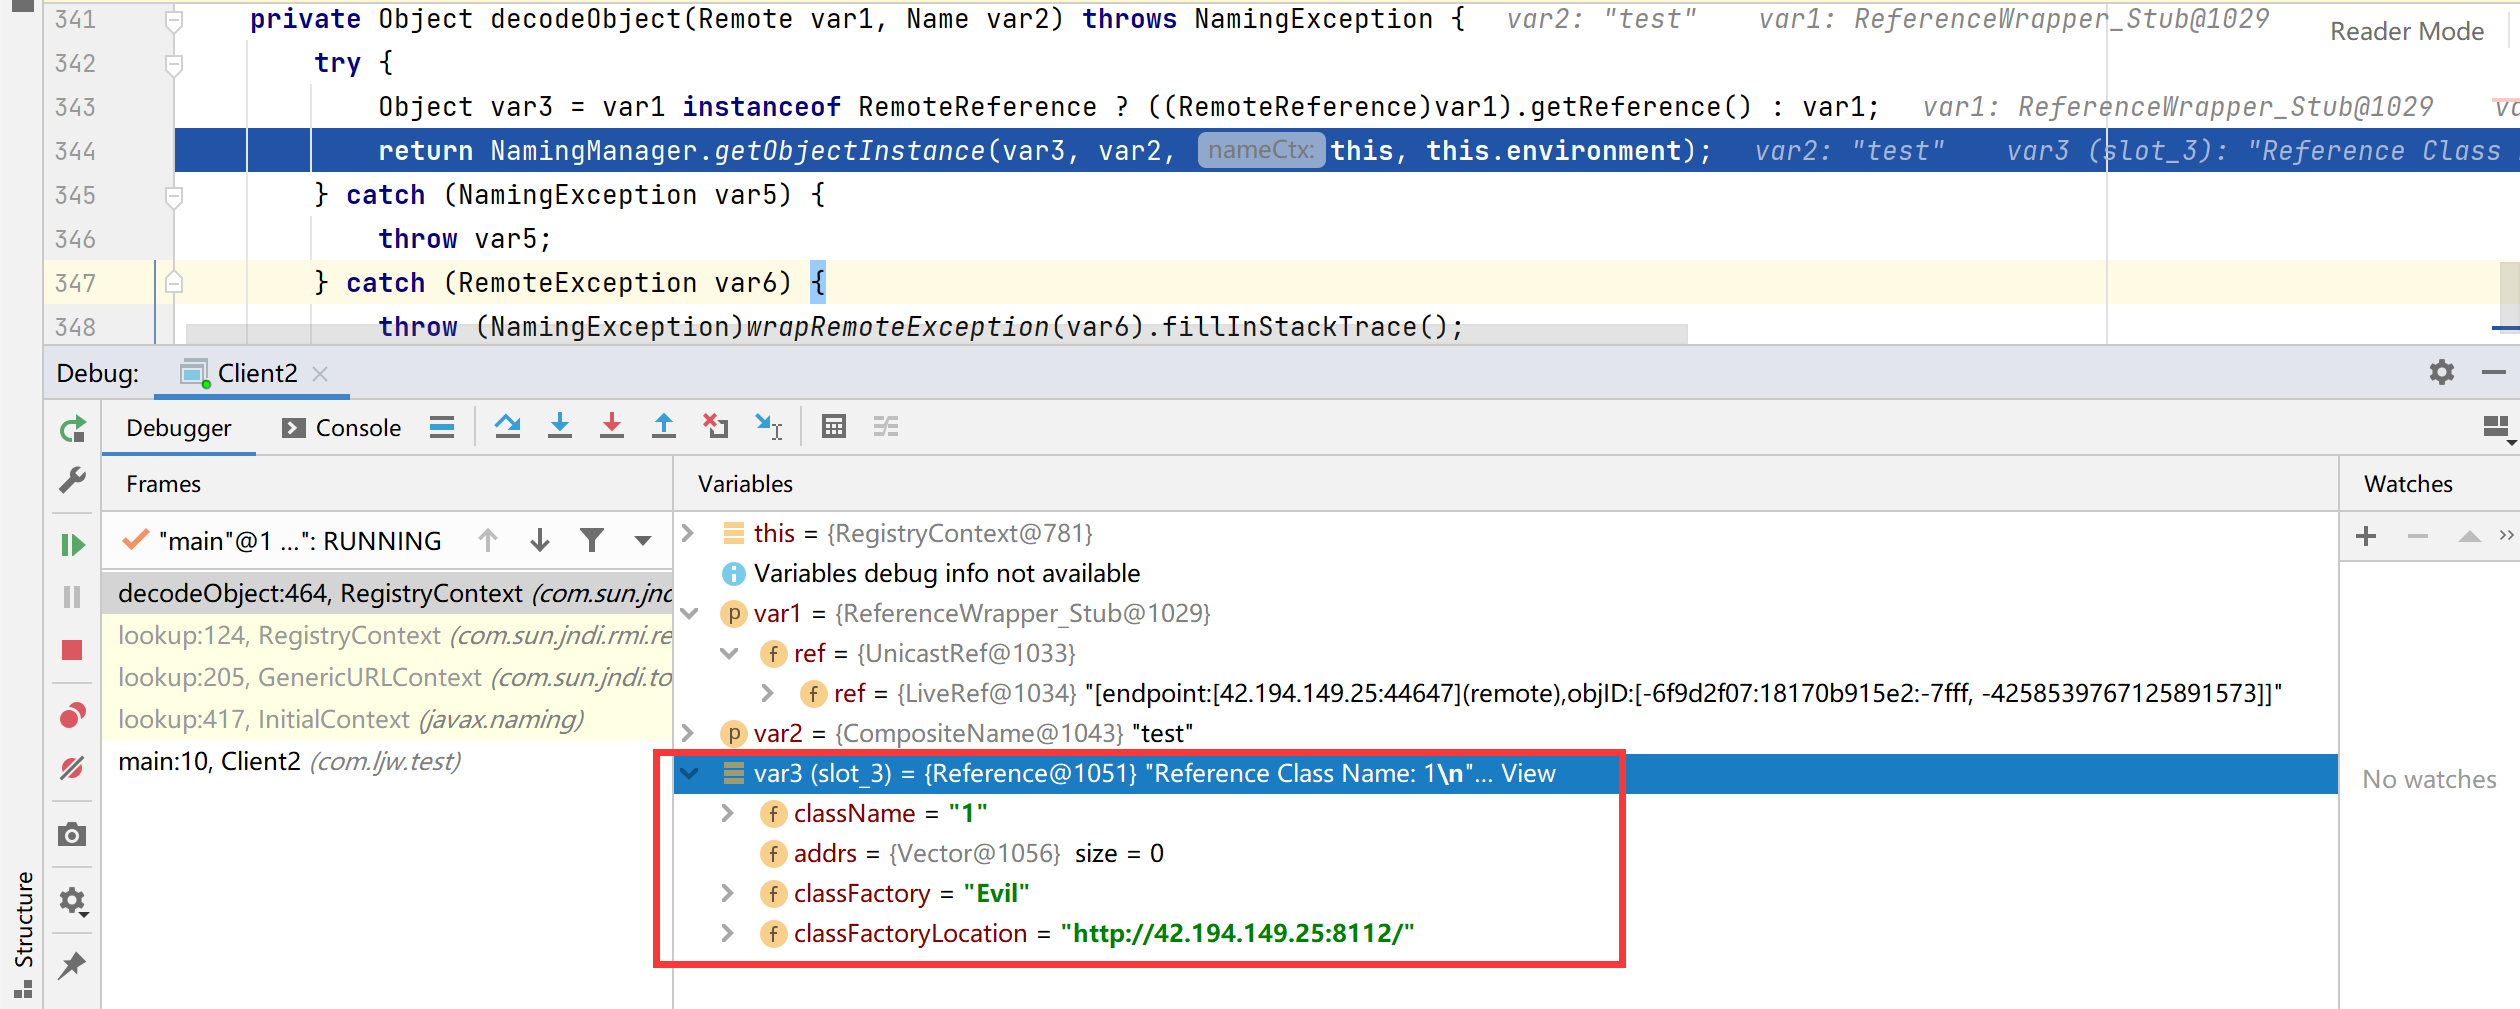This screenshot has height=1009, width=2520.
Task: Click the Trace Current Stream Chain icon
Action: [886, 427]
